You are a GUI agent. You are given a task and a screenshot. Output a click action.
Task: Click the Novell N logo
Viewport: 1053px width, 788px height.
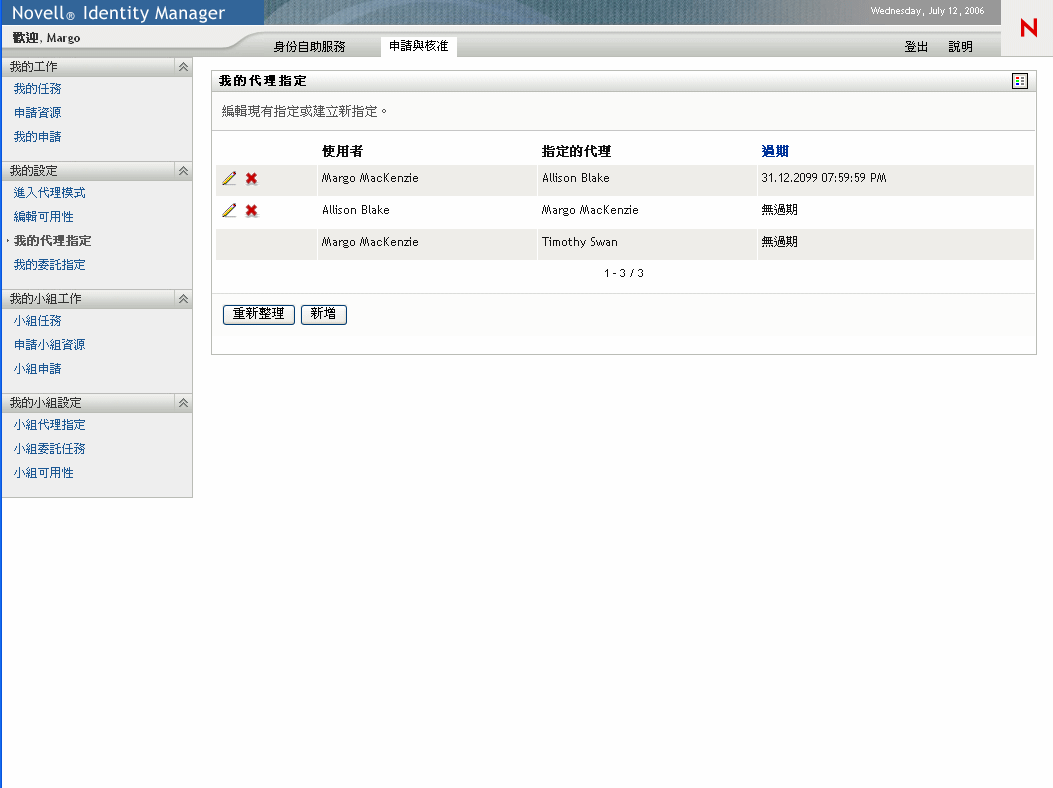coord(1028,28)
